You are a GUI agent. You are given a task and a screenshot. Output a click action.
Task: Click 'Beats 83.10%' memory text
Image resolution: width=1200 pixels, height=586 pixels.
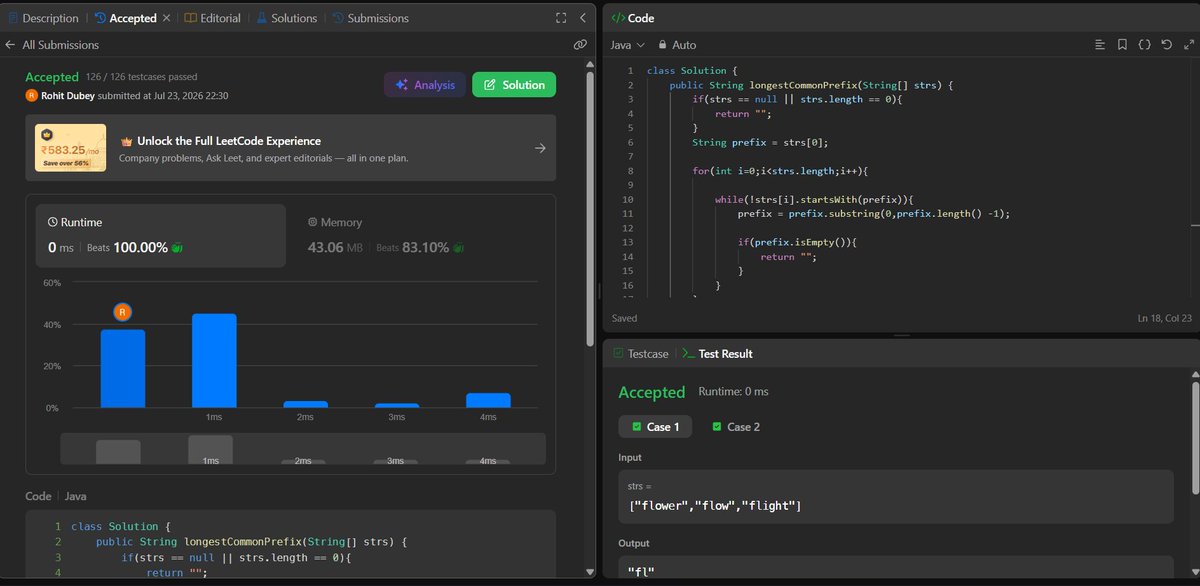(x=413, y=247)
